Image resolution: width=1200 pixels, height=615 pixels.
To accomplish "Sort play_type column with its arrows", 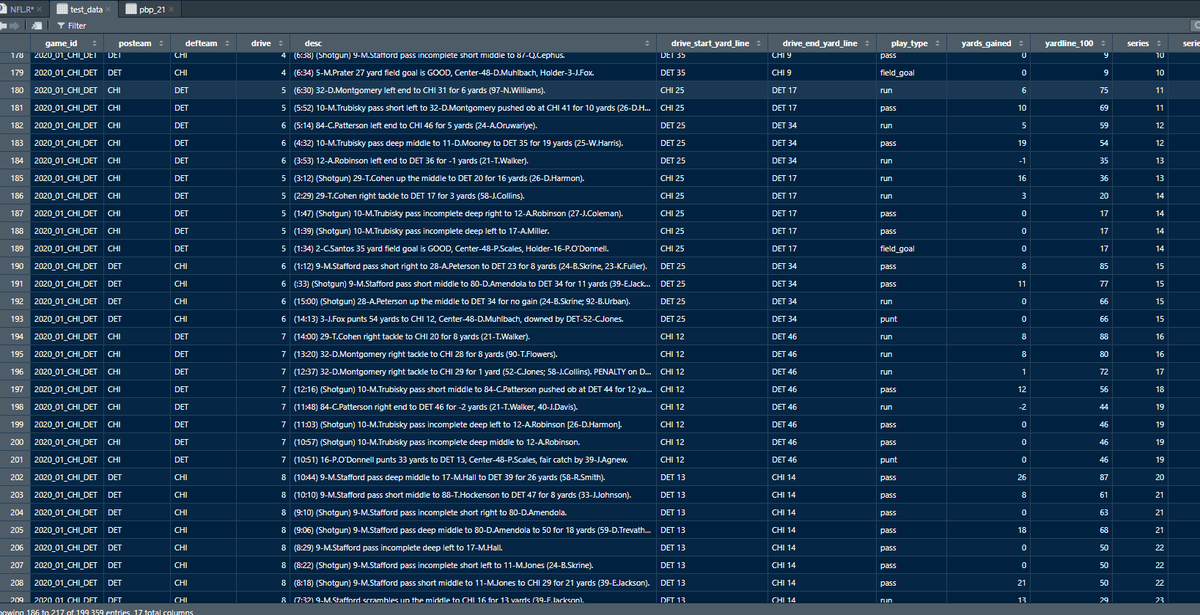I will coord(939,44).
